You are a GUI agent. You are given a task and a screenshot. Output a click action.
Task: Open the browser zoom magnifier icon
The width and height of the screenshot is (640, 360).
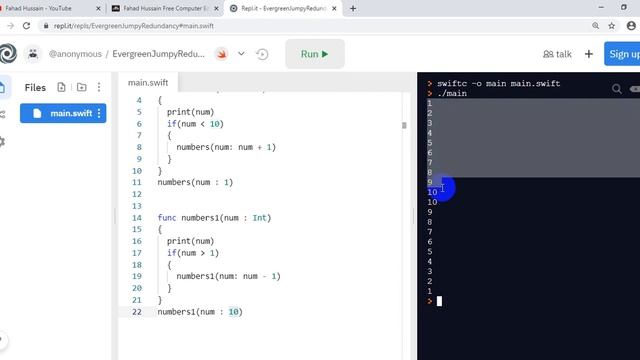pyautogui.click(x=596, y=26)
